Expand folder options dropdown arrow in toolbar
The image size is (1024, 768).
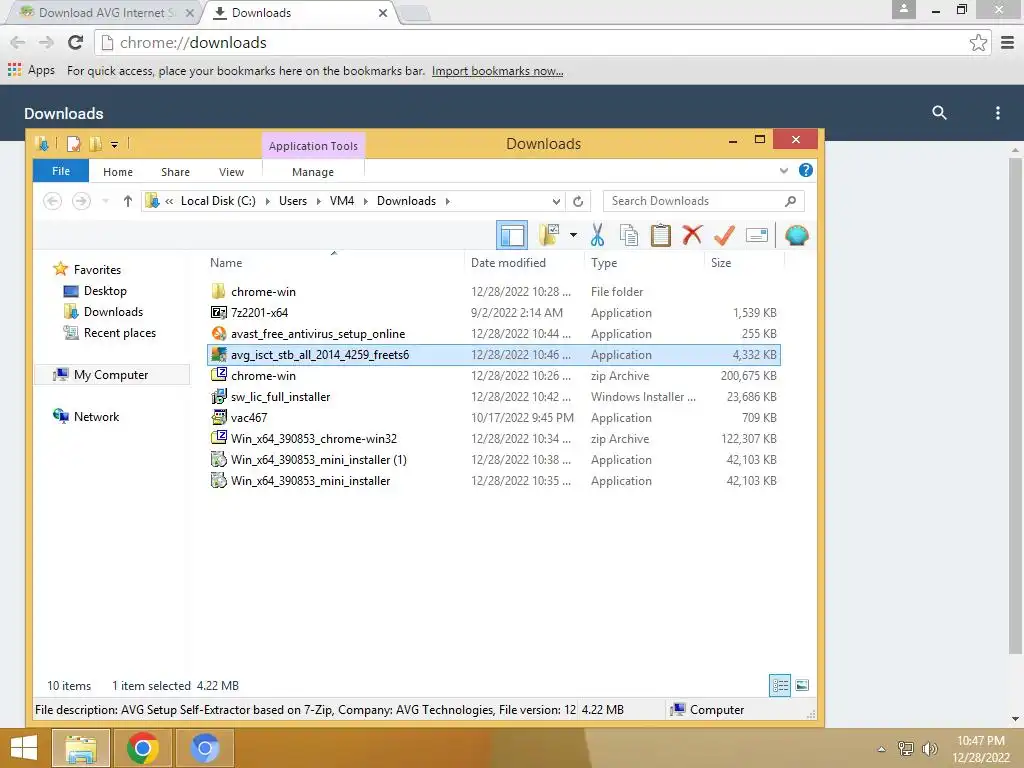[573, 235]
